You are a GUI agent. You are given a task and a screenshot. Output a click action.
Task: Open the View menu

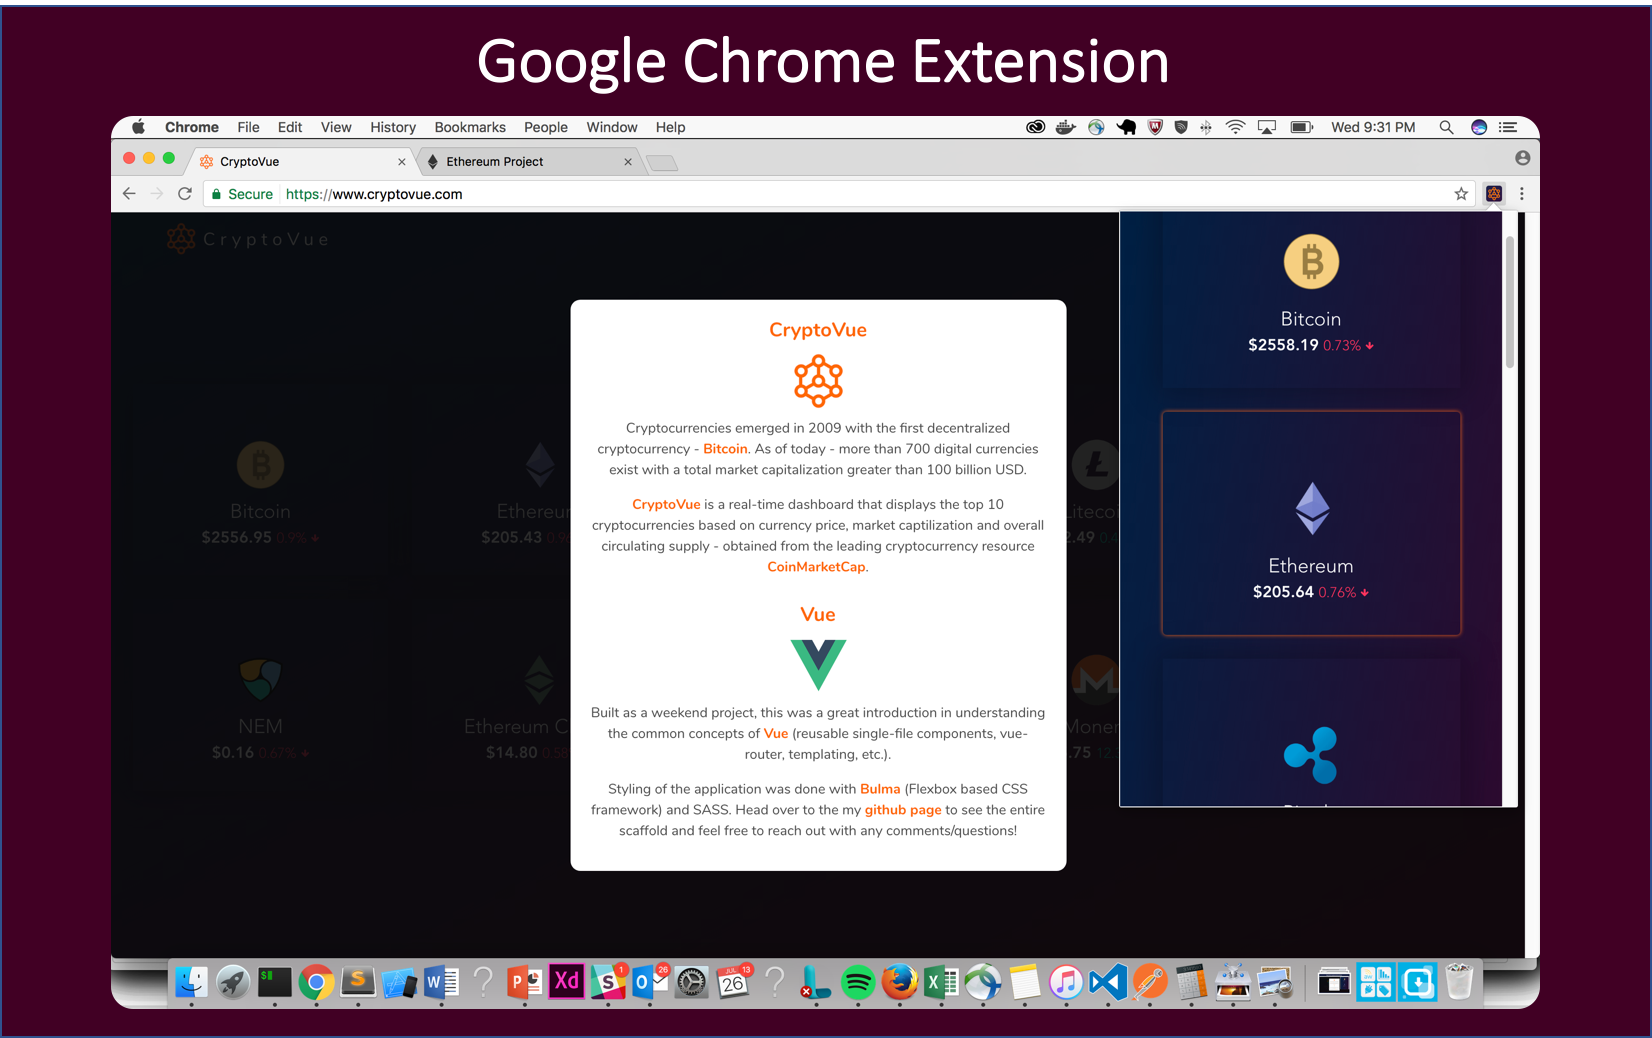pyautogui.click(x=336, y=127)
